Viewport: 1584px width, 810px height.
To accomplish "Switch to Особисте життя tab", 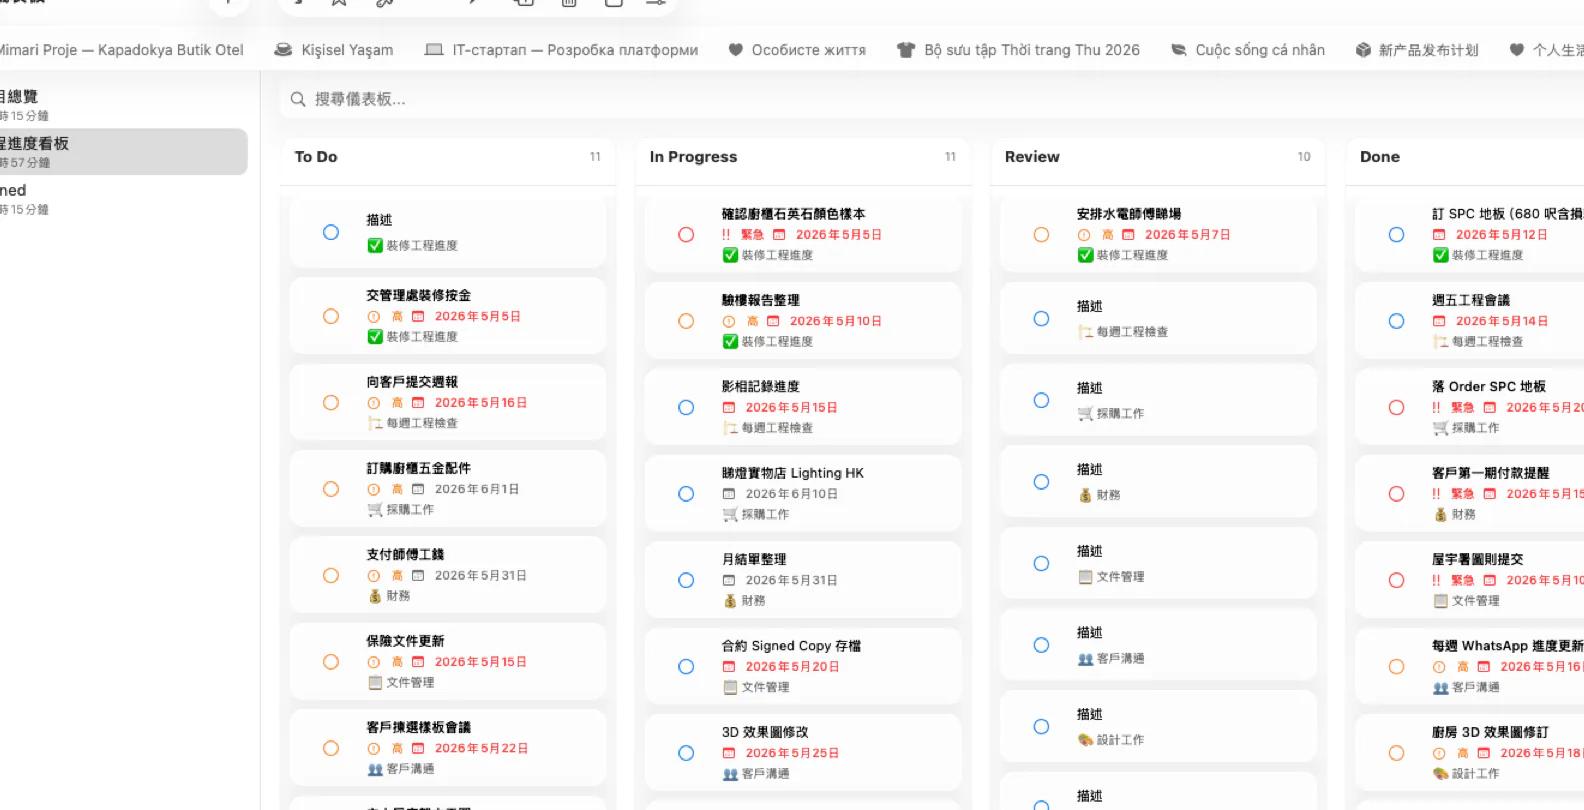I will point(797,50).
